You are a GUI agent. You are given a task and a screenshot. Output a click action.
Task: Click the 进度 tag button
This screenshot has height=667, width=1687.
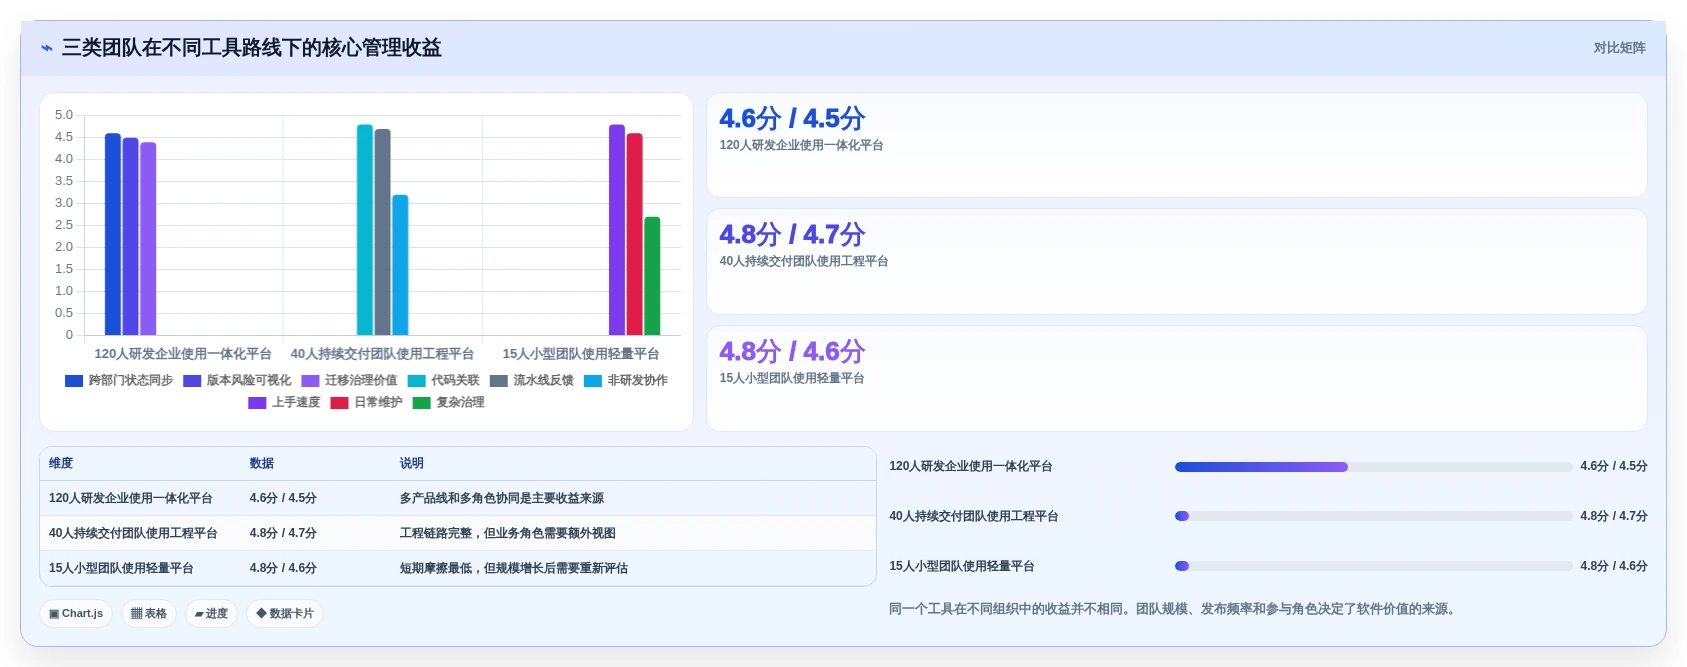[211, 613]
